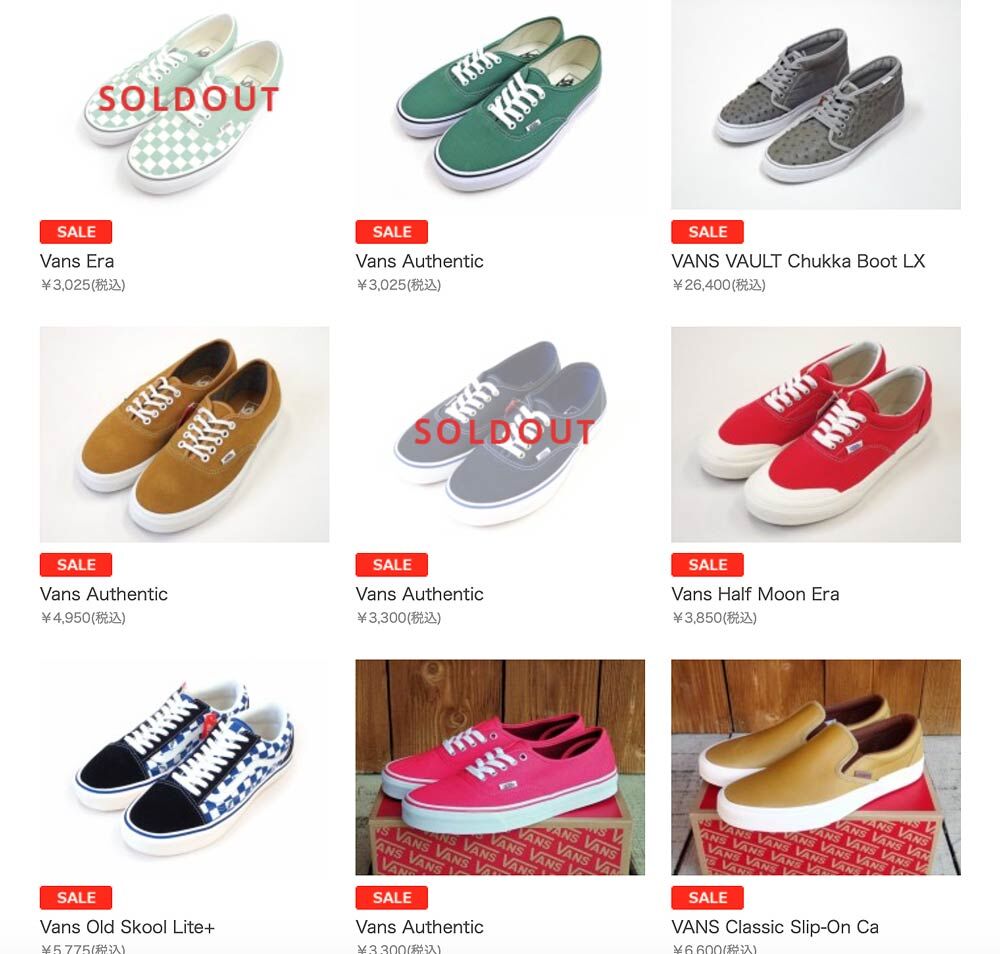The height and width of the screenshot is (954, 1000).
Task: Click the SALE badge above Old Skool Lite+
Action: coord(76,897)
